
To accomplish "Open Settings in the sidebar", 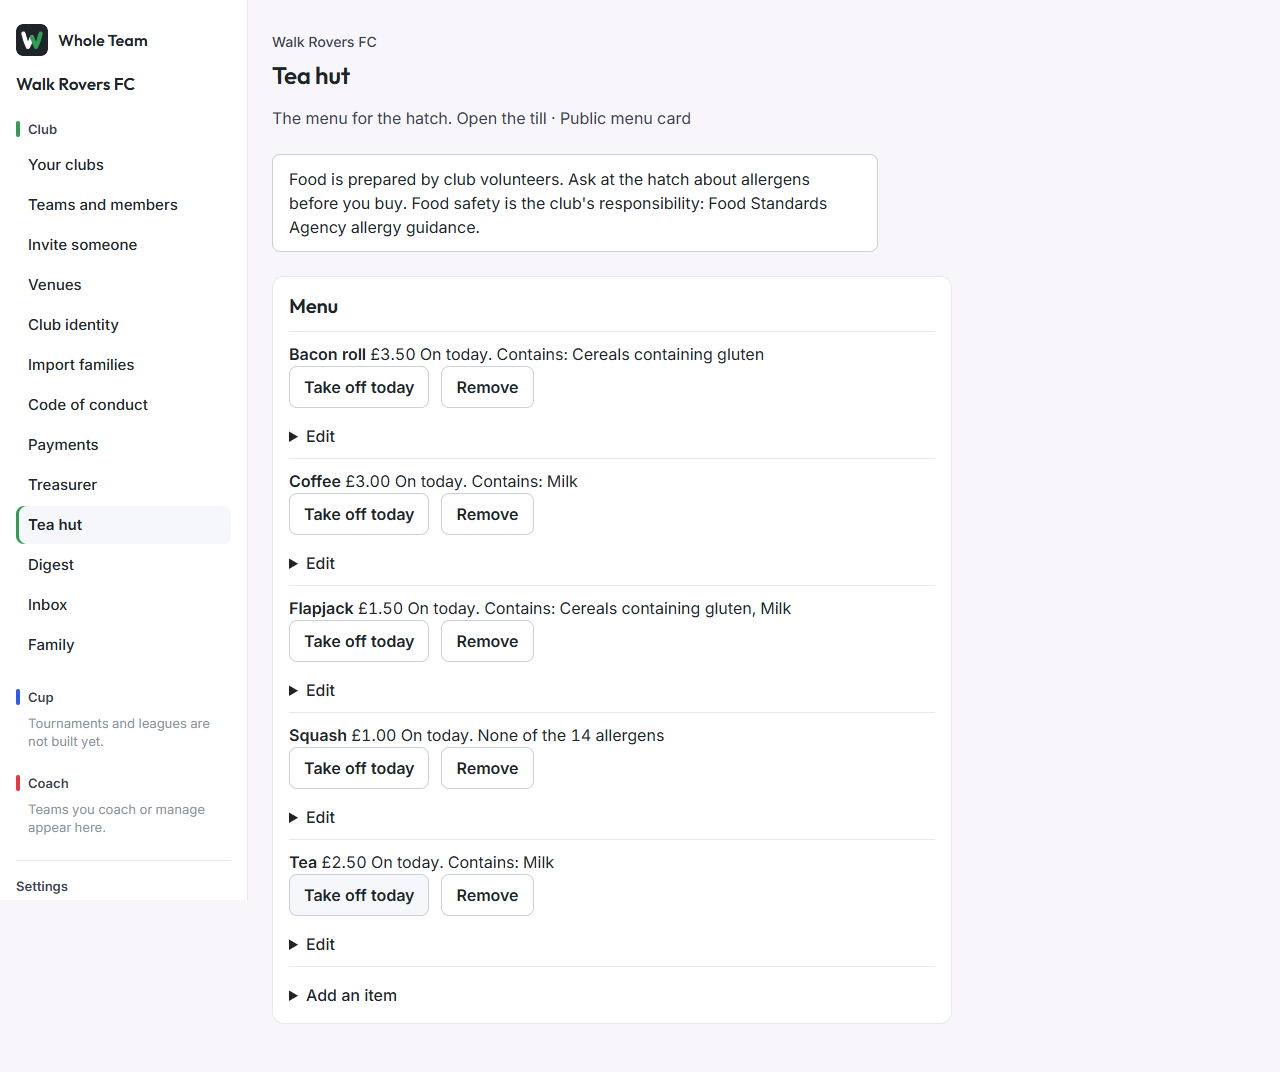I will [42, 887].
